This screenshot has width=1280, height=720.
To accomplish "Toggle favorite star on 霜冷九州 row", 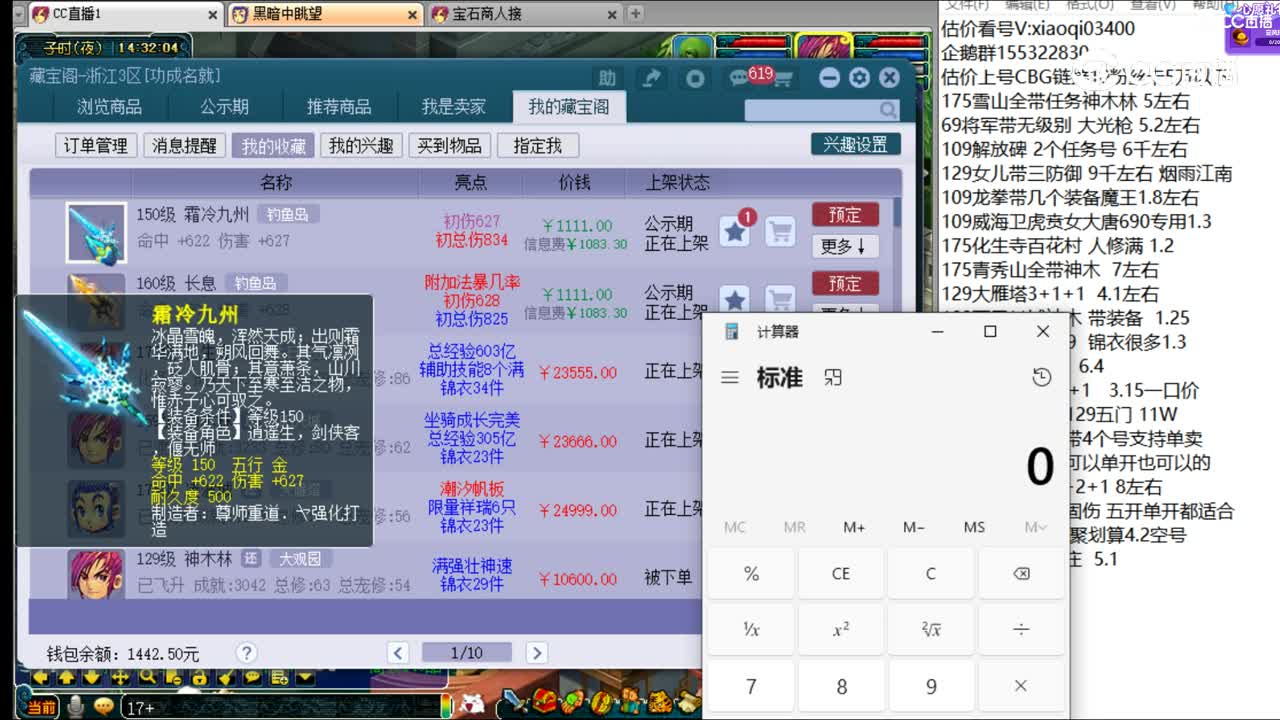I will [x=735, y=232].
